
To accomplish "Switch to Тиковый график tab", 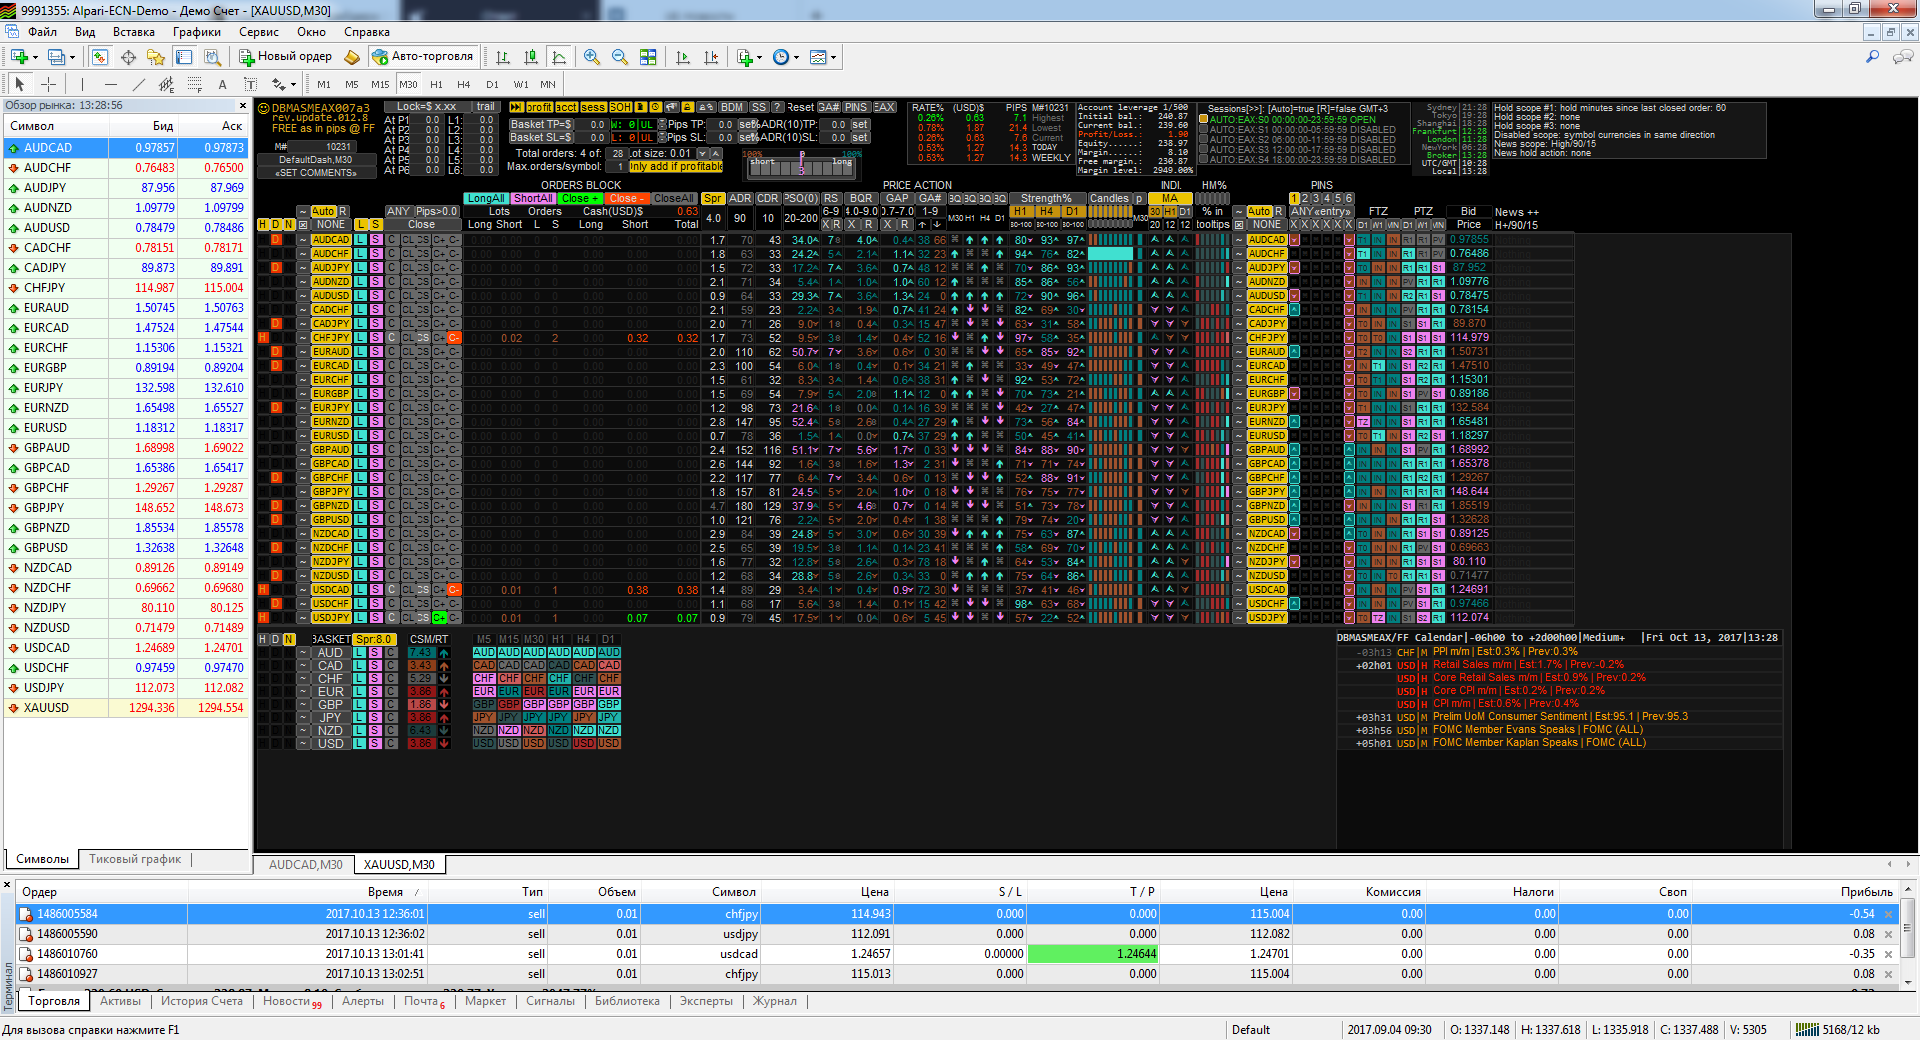I will tap(135, 859).
